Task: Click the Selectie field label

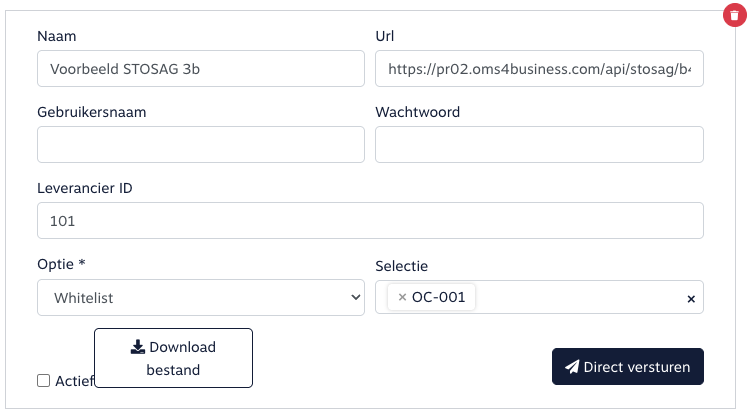Action: 401,266
